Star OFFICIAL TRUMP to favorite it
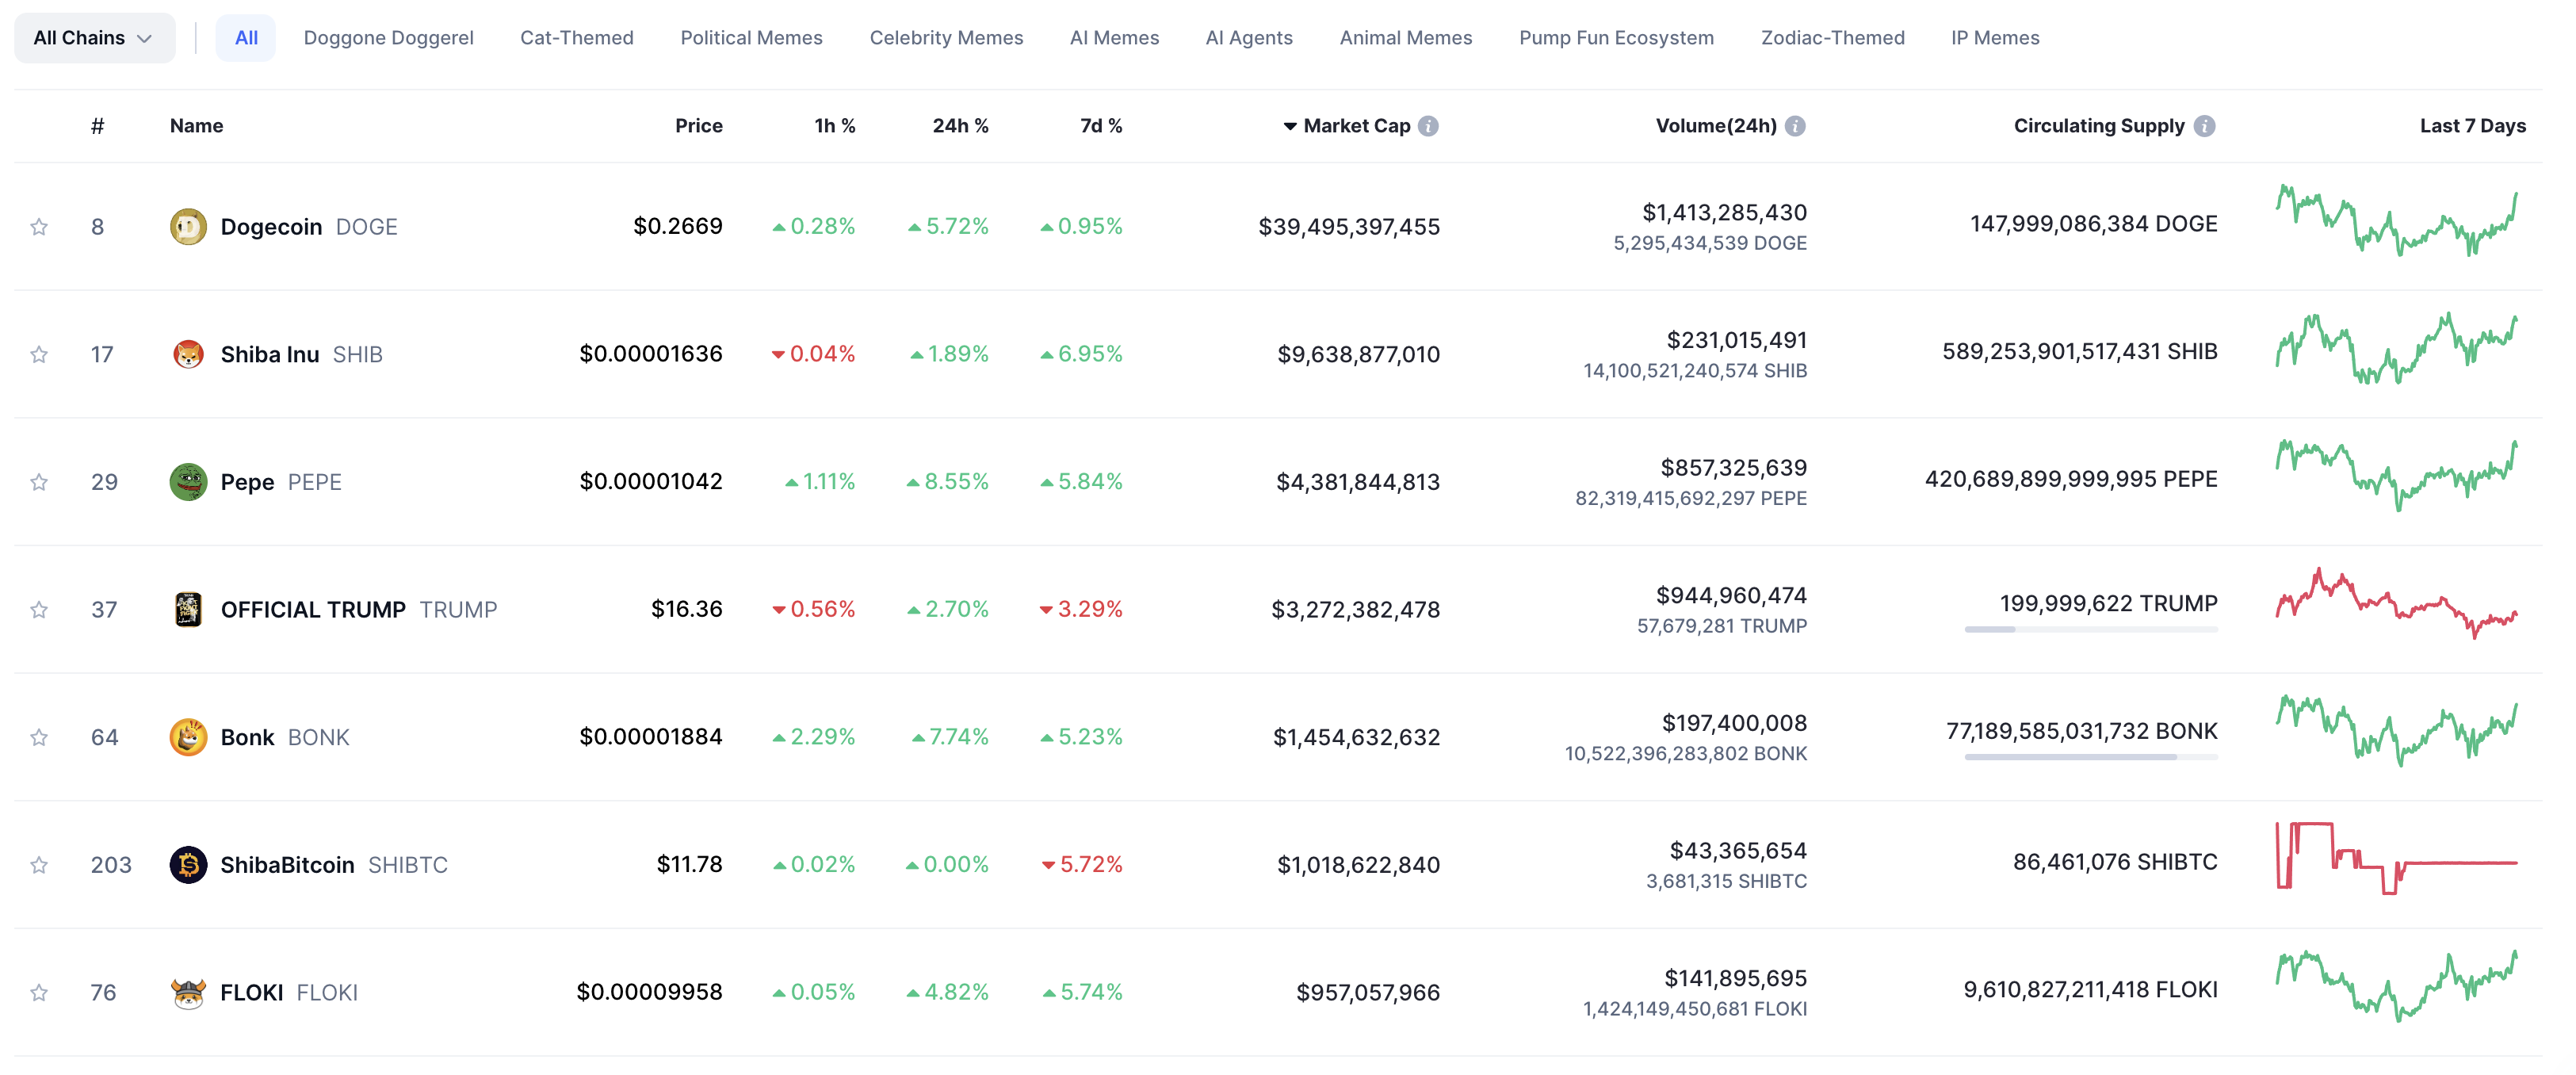This screenshot has height=1075, width=2576. pos(39,609)
